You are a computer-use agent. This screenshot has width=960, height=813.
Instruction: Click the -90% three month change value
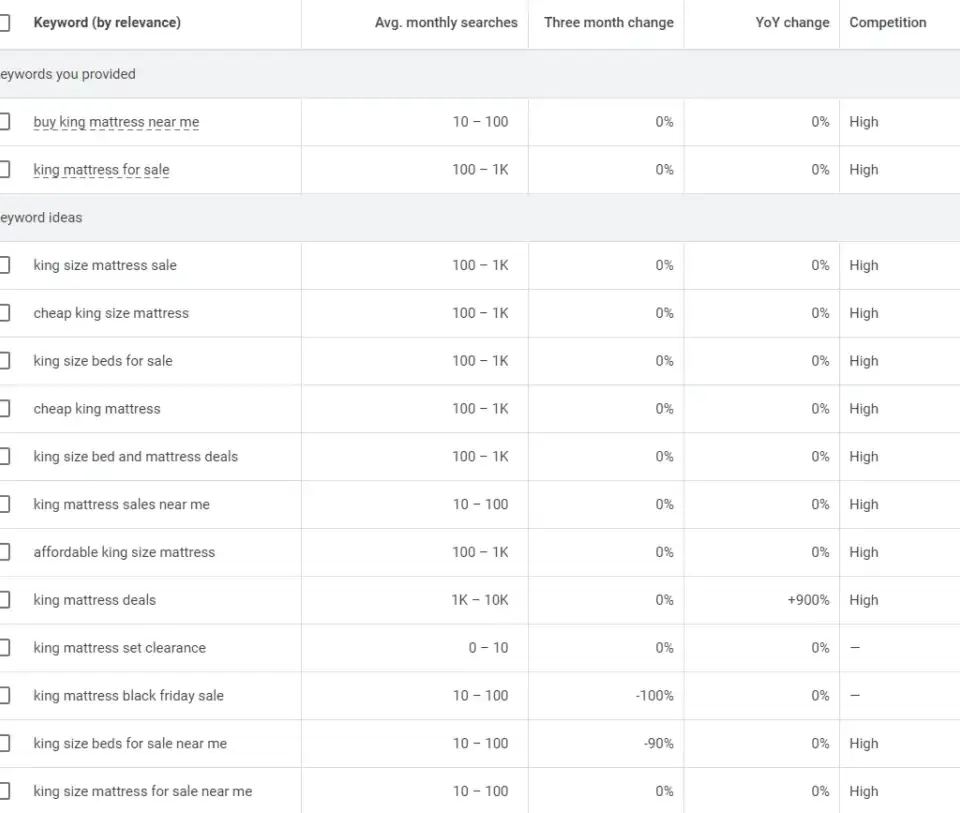(658, 743)
